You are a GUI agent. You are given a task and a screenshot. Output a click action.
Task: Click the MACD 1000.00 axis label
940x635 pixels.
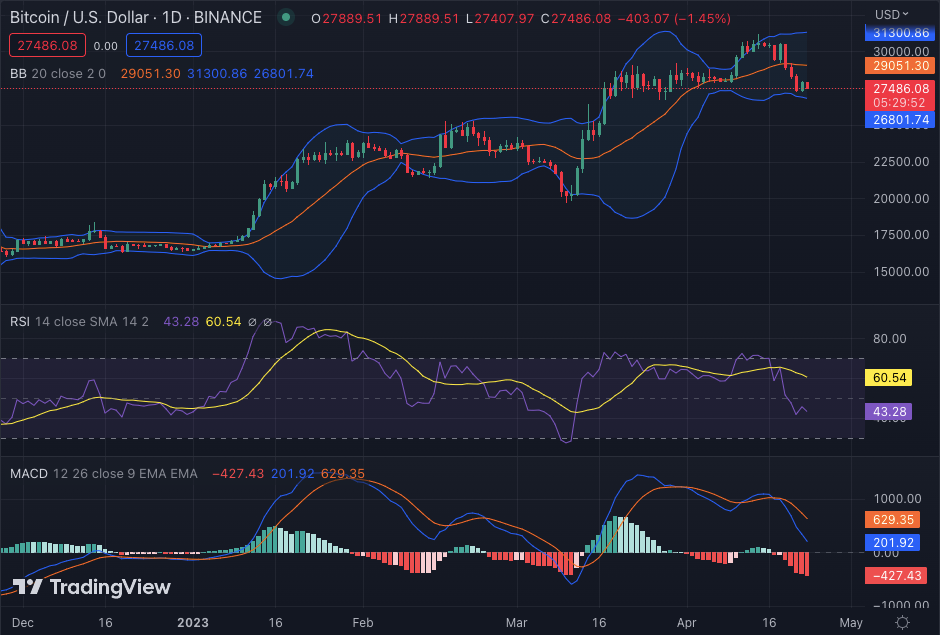tap(897, 499)
